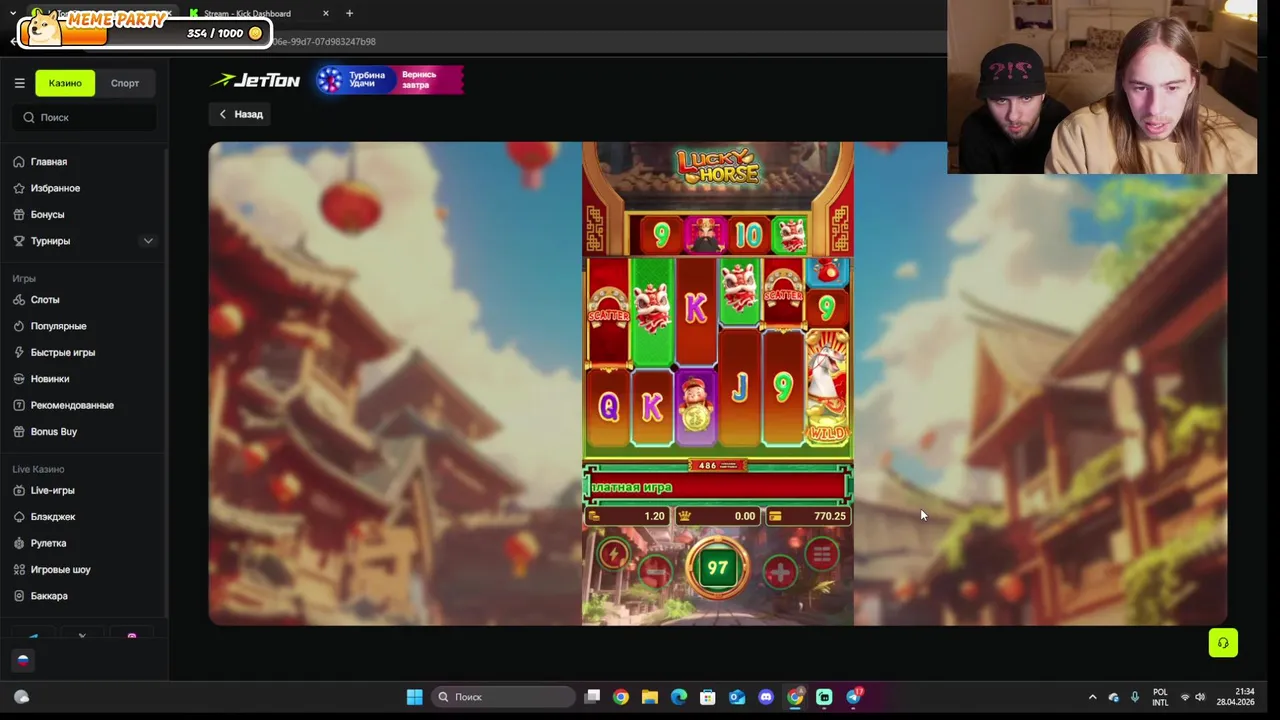Open the Турбина Удачи banner
1280x720 pixels.
point(390,80)
